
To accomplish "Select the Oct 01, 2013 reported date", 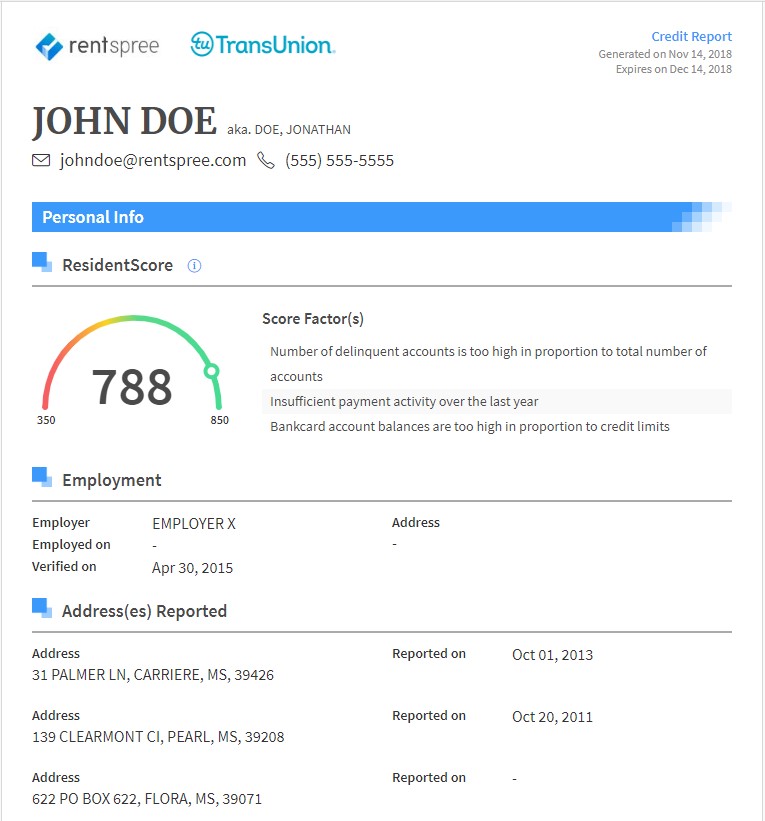I will click(x=552, y=655).
